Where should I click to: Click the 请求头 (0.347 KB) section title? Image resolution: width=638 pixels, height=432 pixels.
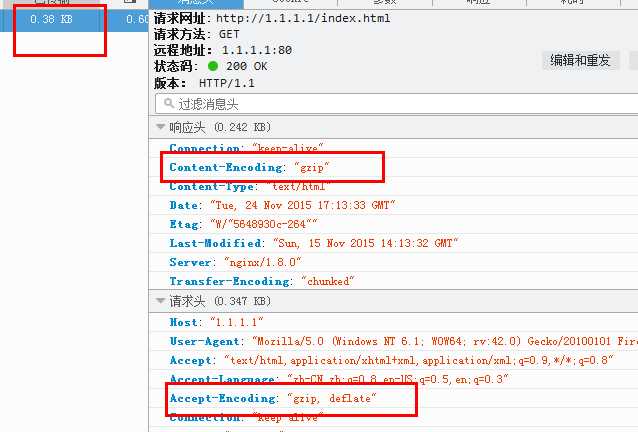tap(220, 301)
